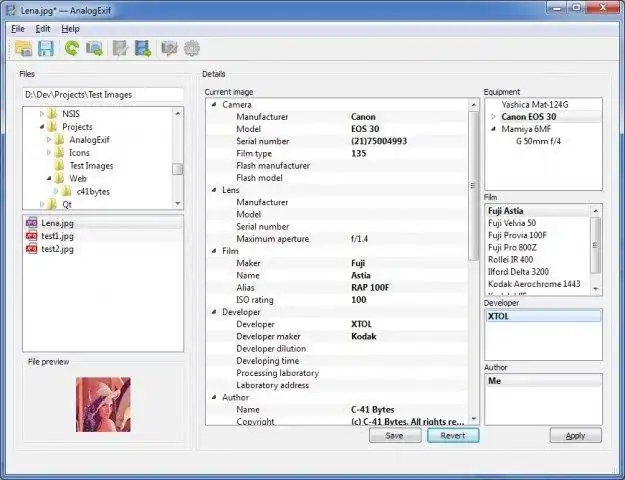Viewport: 625px width, 480px height.
Task: Select test2.jpg in the file list
Action: (x=103, y=249)
